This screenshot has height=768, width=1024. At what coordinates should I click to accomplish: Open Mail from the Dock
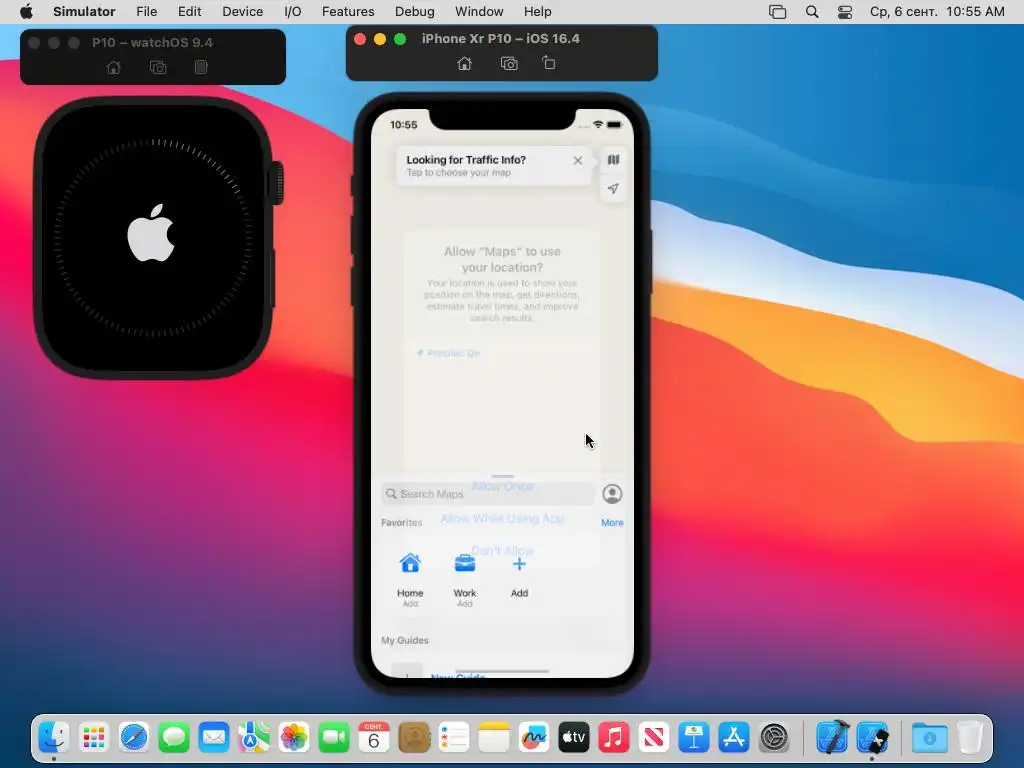tap(214, 738)
